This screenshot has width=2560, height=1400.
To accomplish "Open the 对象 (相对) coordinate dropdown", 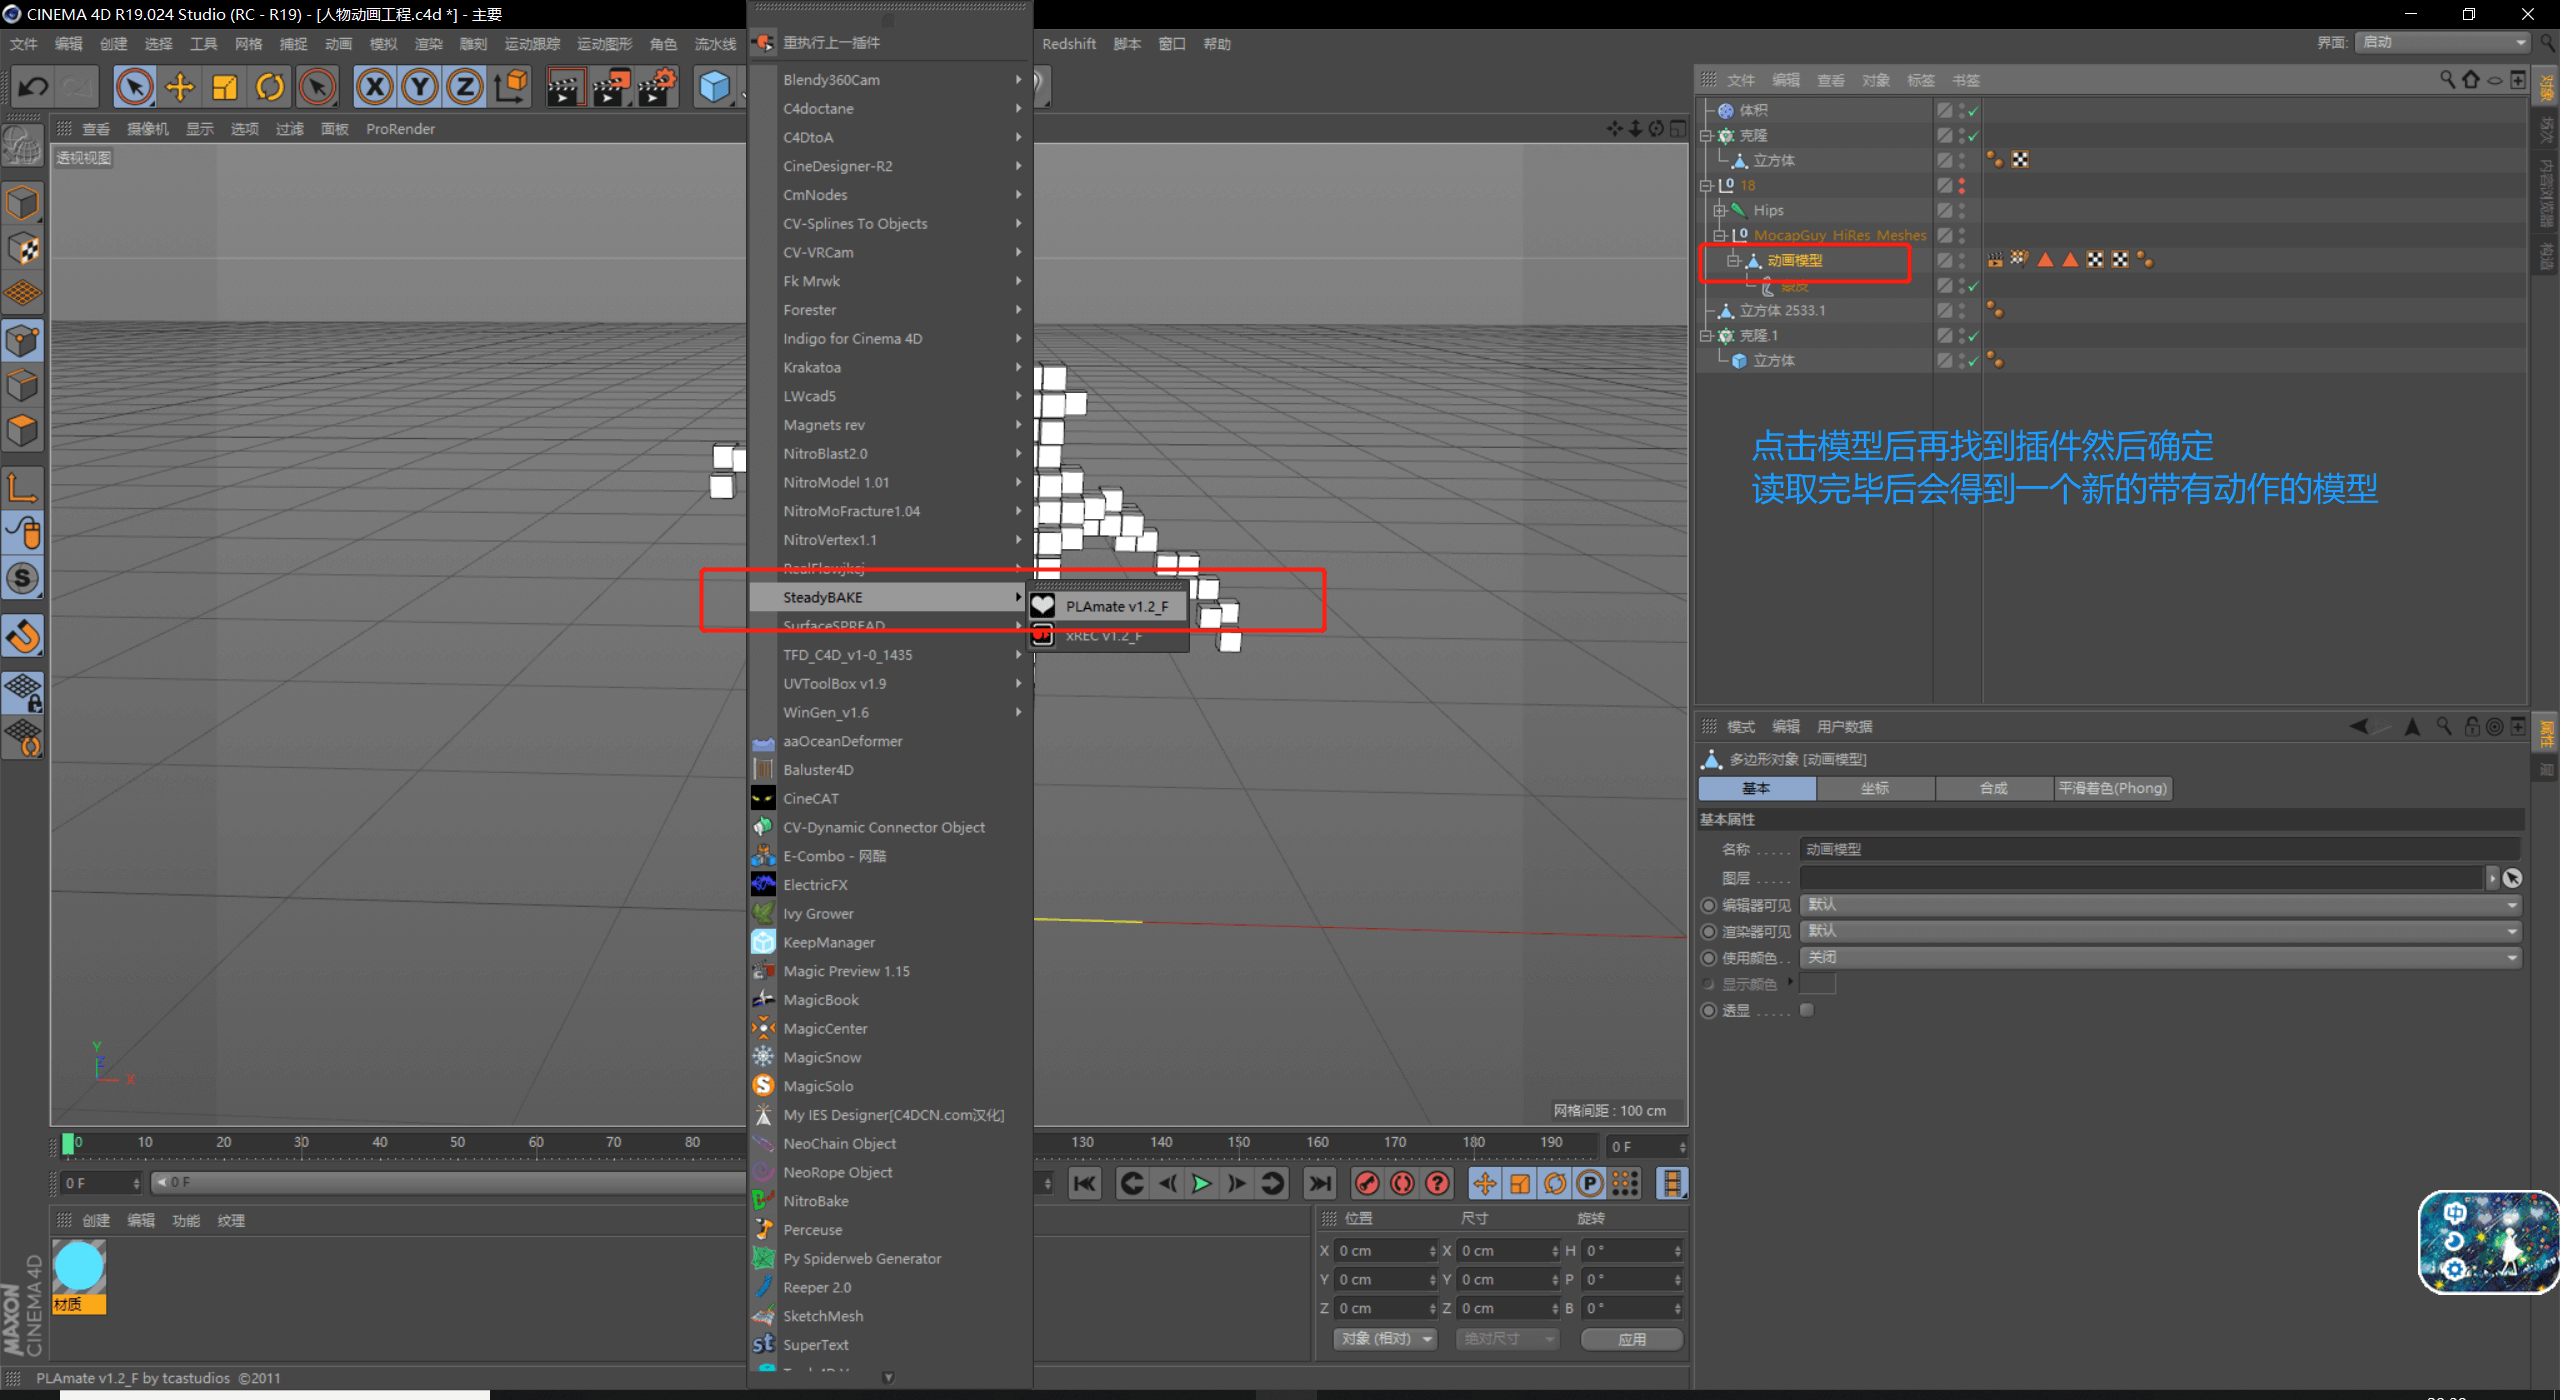I will [1385, 1338].
